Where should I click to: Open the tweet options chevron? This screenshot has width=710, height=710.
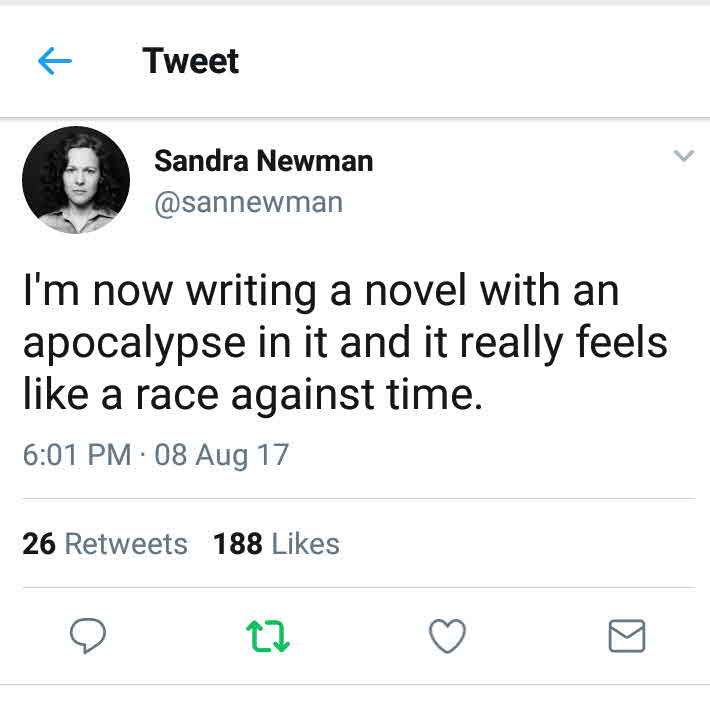pyautogui.click(x=683, y=156)
